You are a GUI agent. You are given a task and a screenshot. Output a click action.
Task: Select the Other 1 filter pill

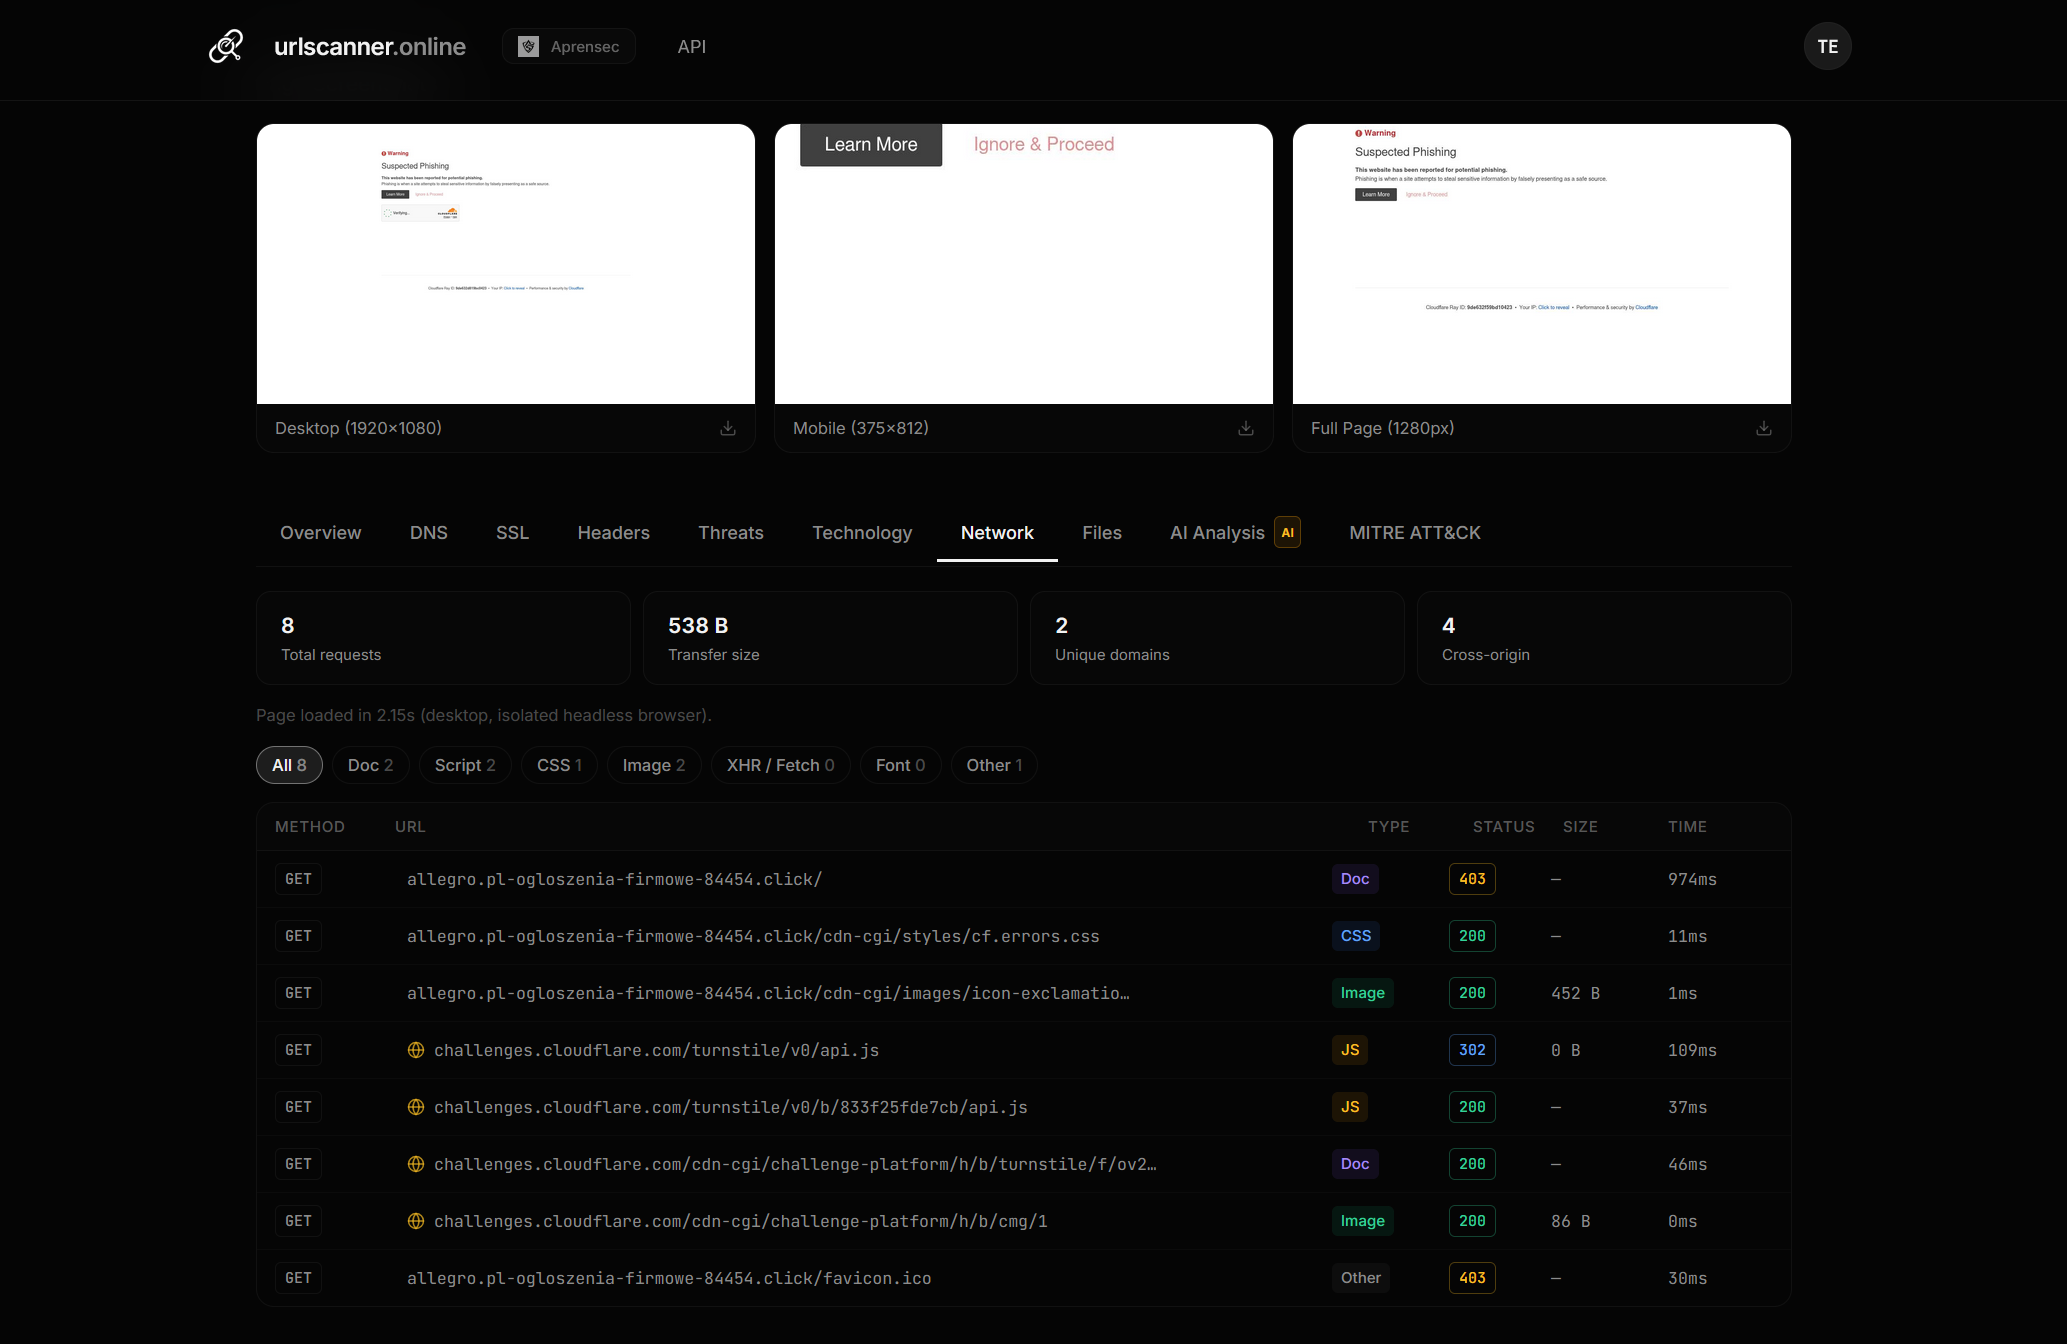pos(993,764)
